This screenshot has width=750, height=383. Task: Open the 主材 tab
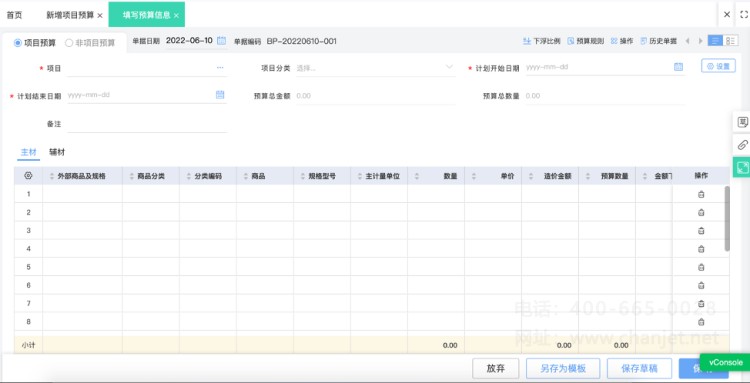pos(28,152)
